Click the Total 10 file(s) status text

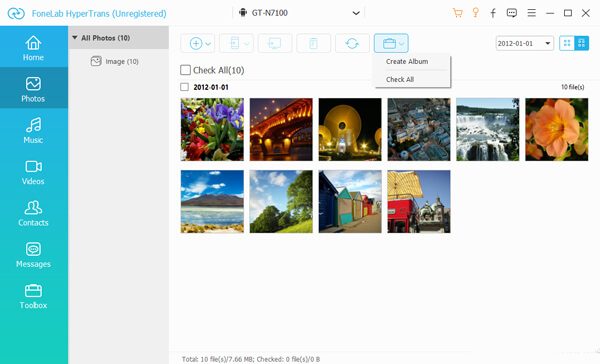[251, 359]
